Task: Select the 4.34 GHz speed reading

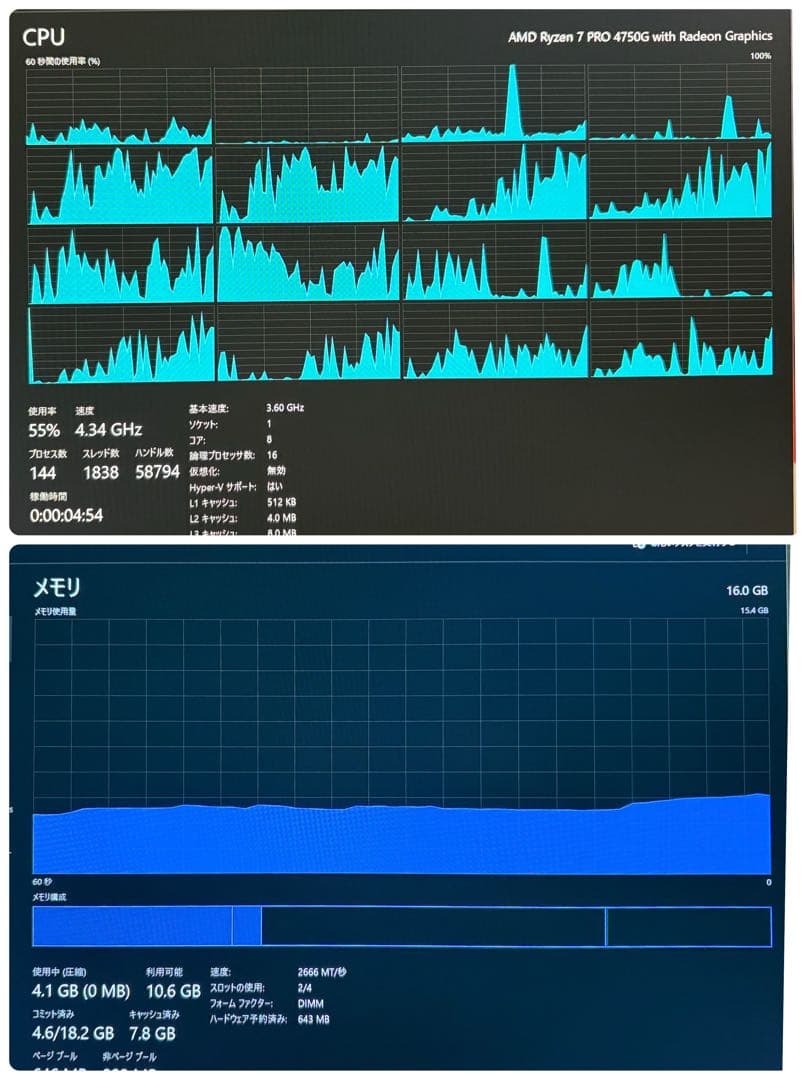Action: 109,430
